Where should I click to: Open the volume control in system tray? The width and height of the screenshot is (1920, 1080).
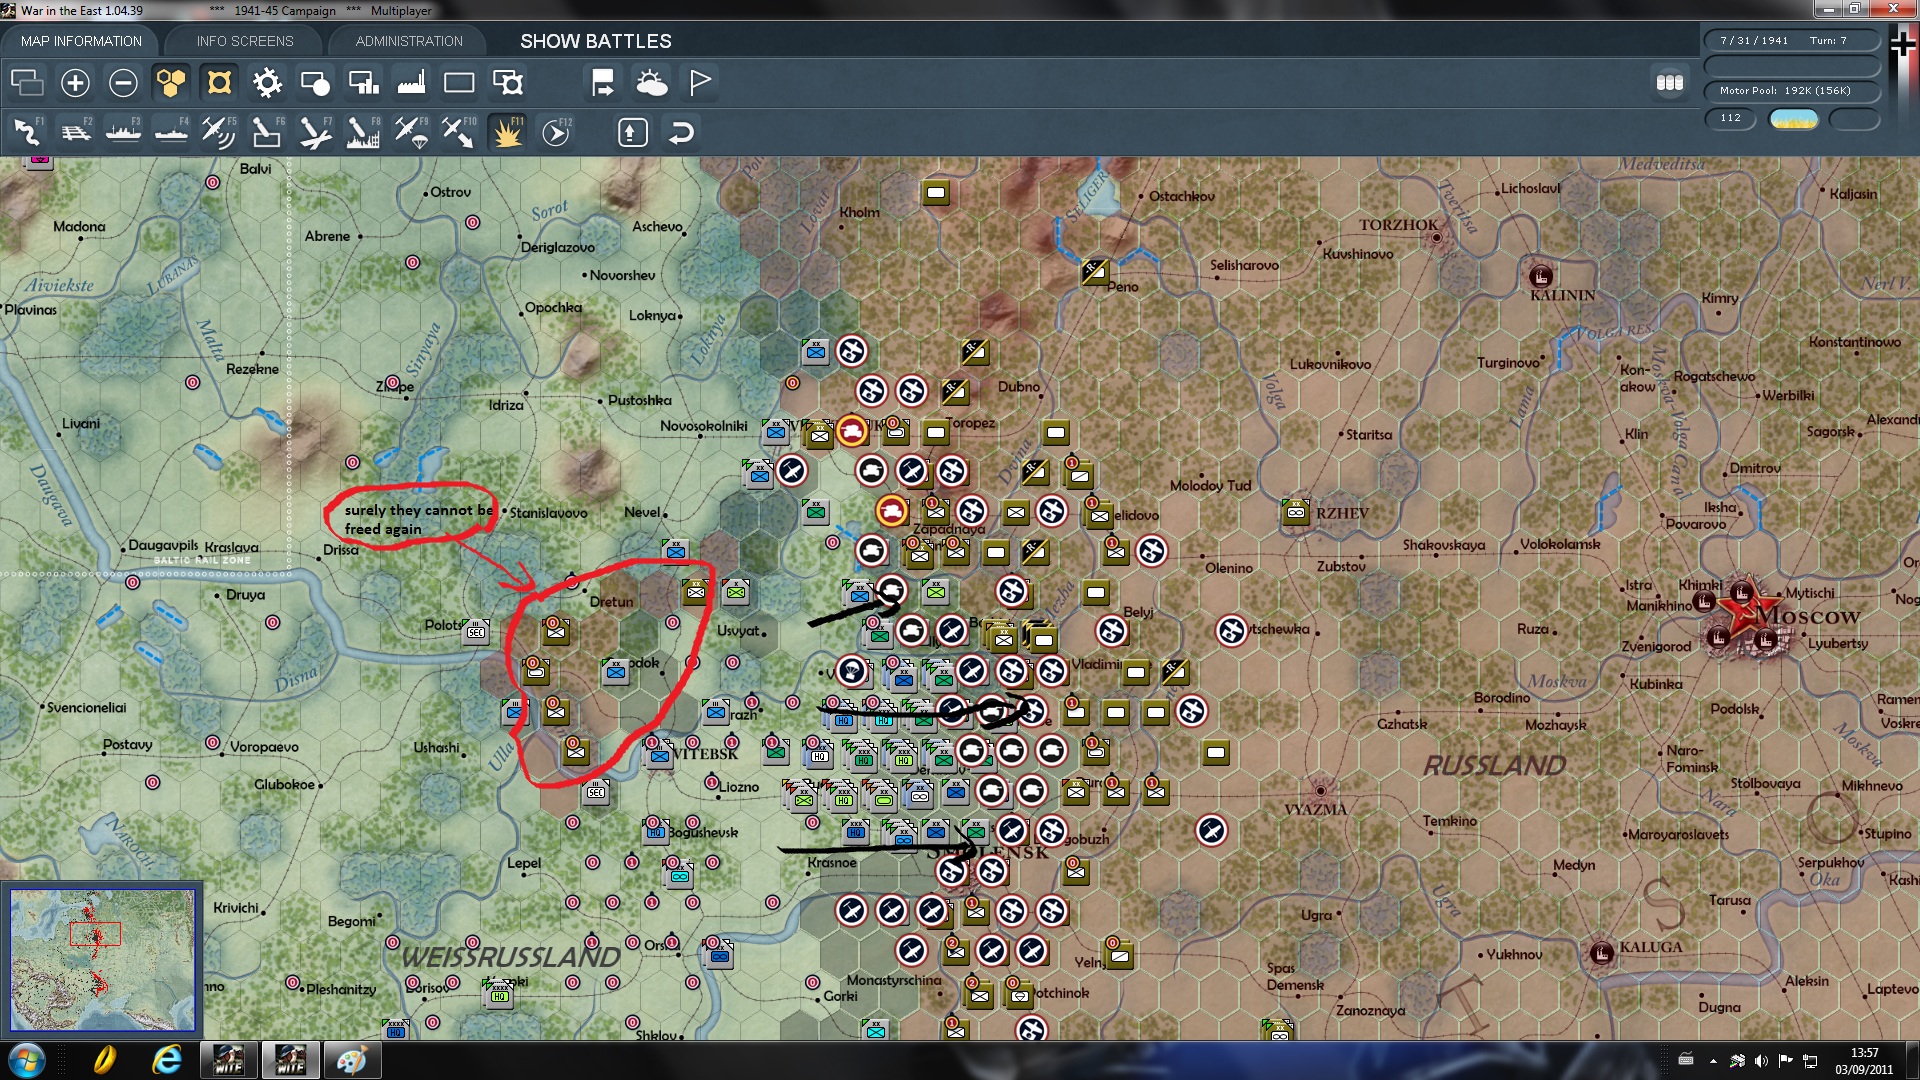click(x=1761, y=1061)
